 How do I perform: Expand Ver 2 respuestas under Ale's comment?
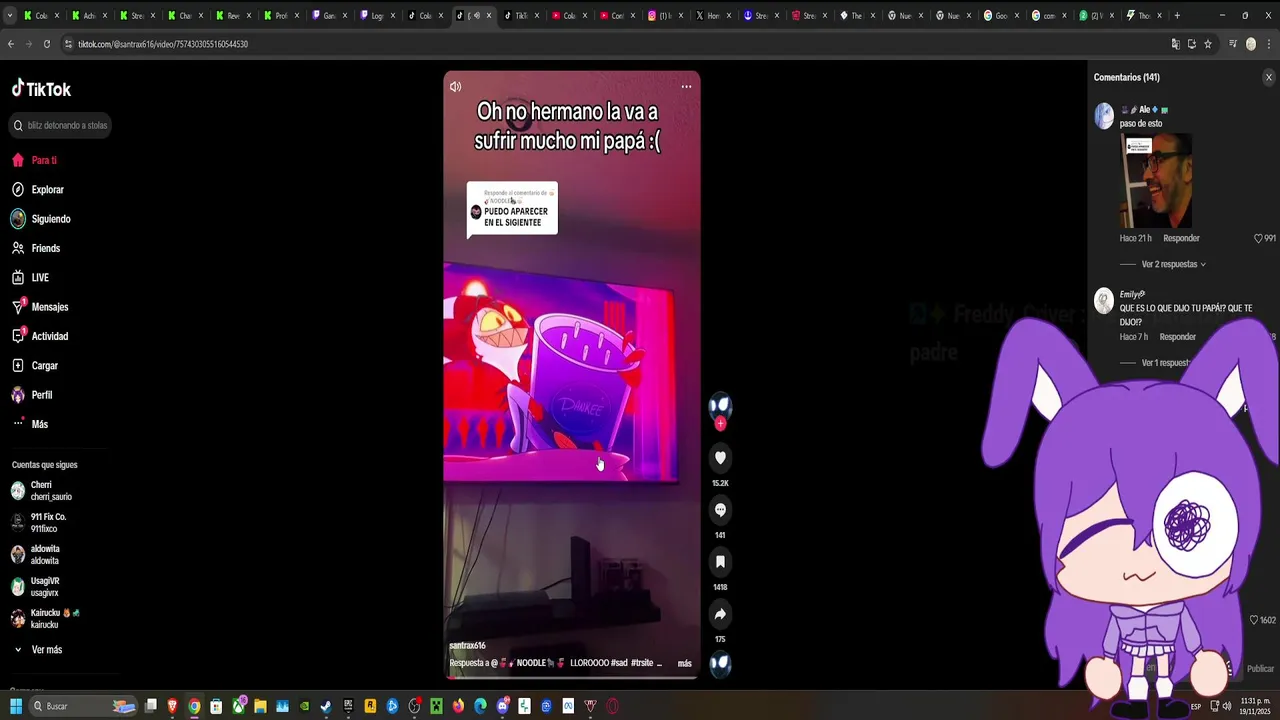(1174, 264)
